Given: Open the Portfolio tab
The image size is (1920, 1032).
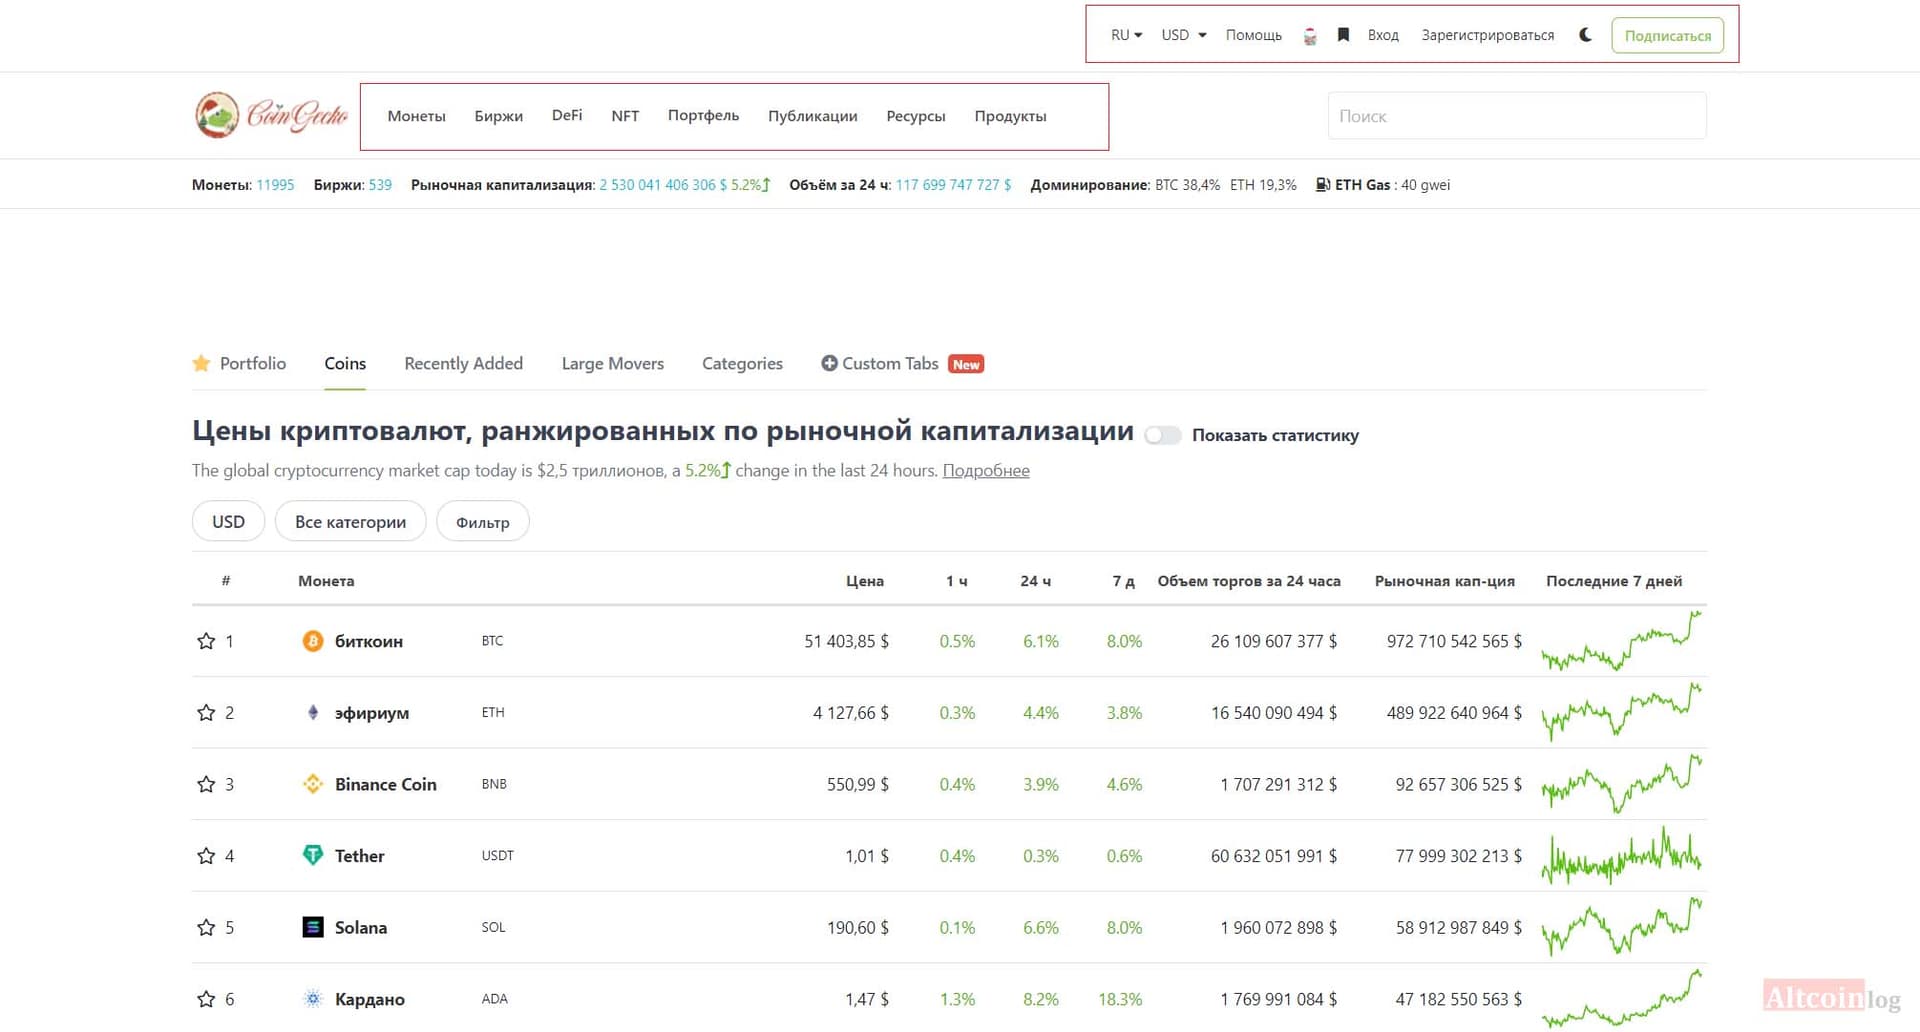Looking at the screenshot, I should pyautogui.click(x=239, y=364).
